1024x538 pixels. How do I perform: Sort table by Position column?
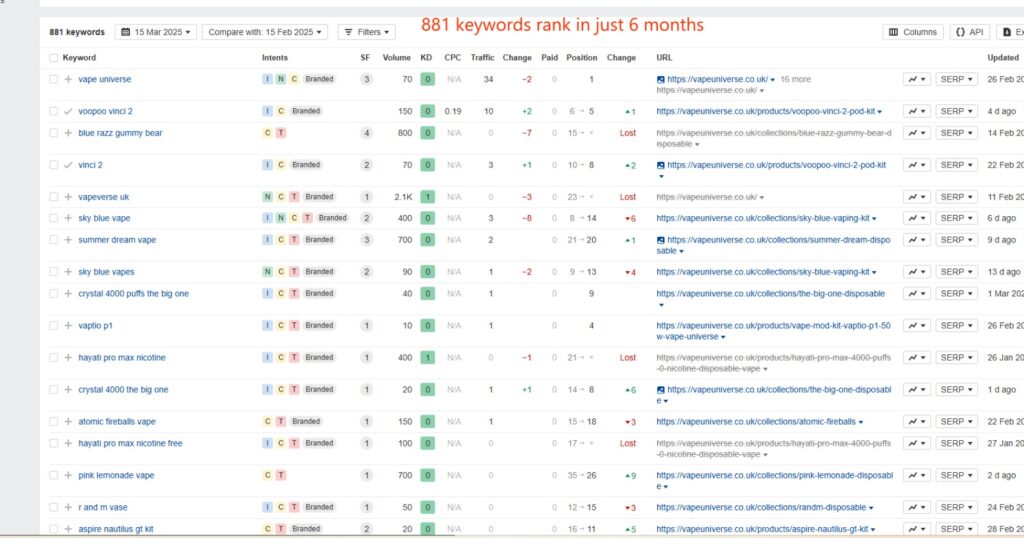[x=581, y=57]
